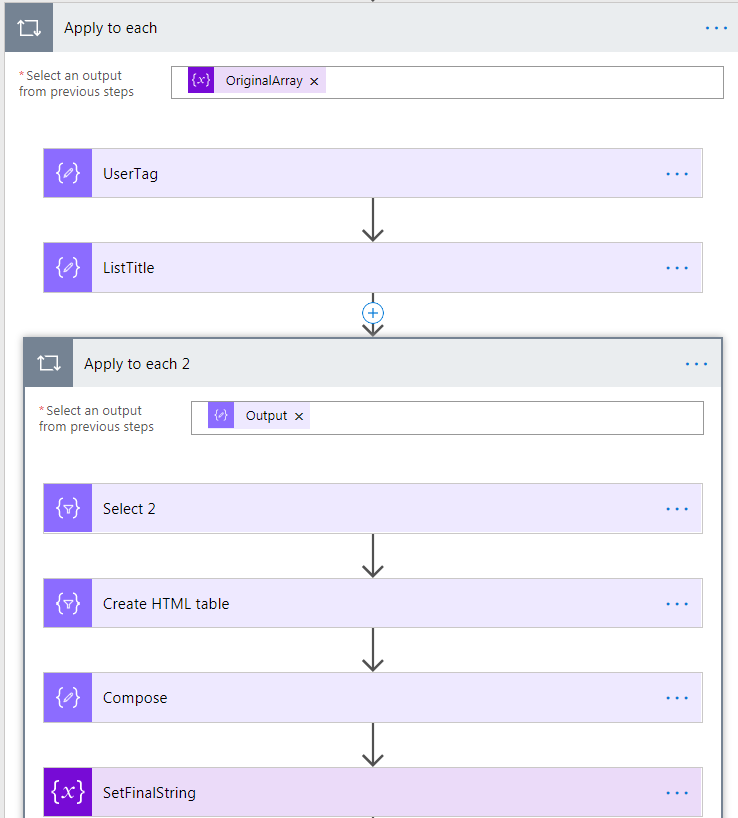
Task: Remove the Output token
Action: (x=296, y=414)
